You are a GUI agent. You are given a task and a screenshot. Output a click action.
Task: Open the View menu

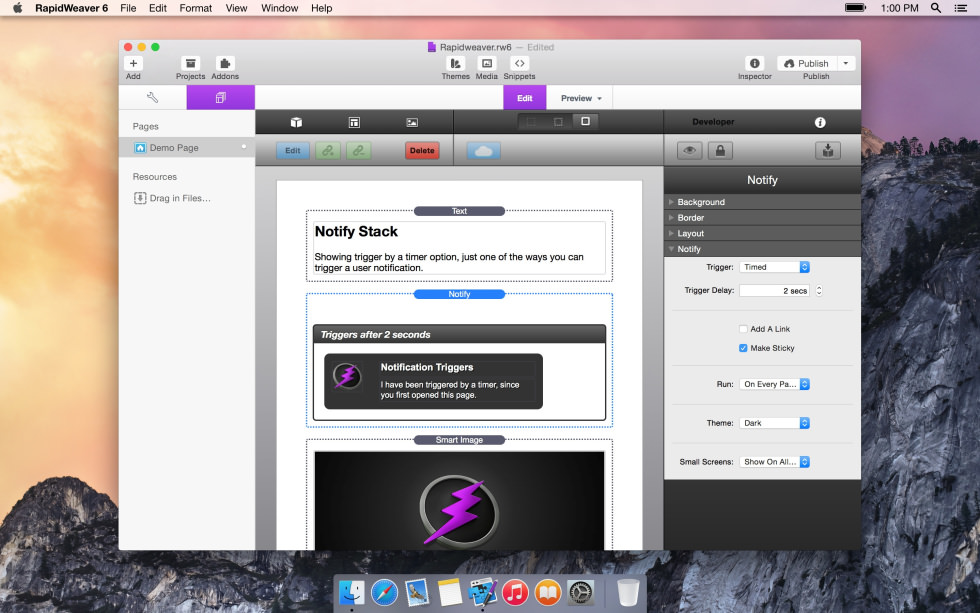(236, 8)
